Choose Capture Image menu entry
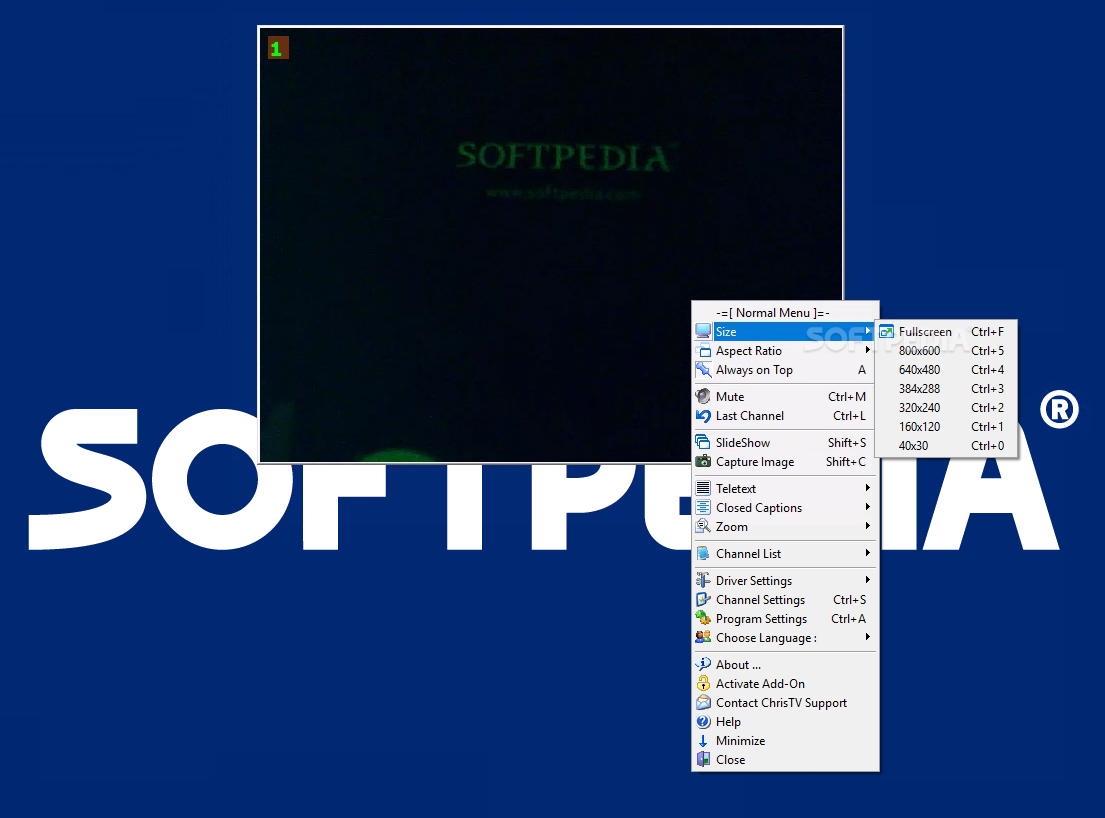Screen dimensions: 1105x818 tap(785, 461)
